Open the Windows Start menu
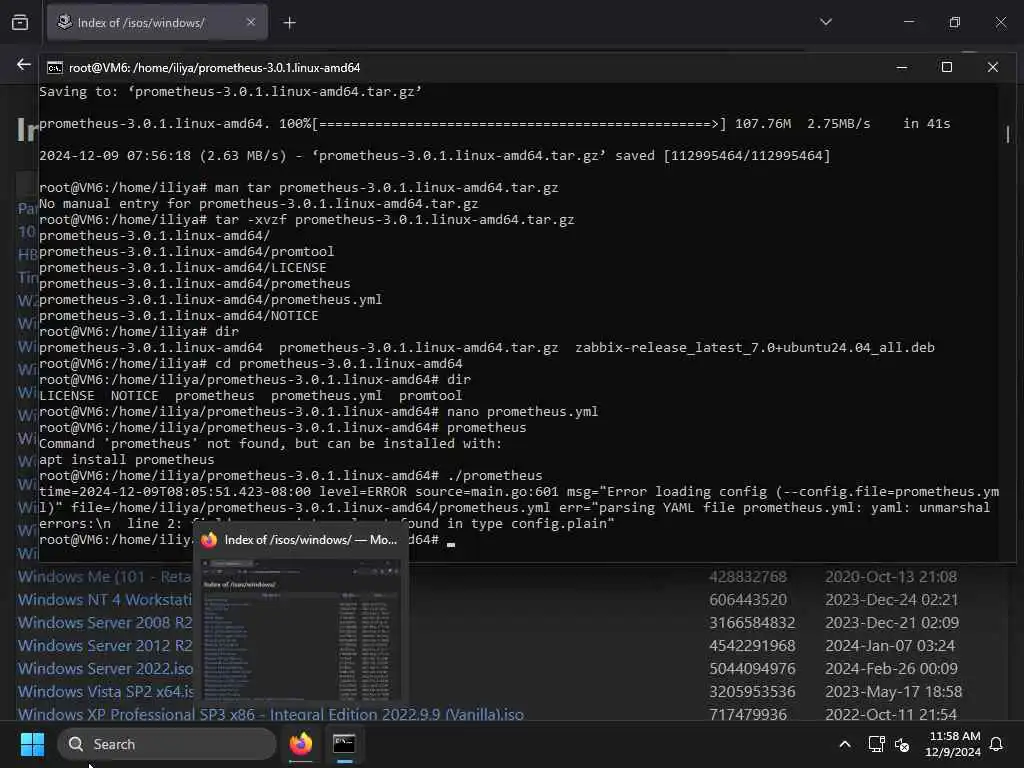Image resolution: width=1024 pixels, height=768 pixels. tap(32, 744)
